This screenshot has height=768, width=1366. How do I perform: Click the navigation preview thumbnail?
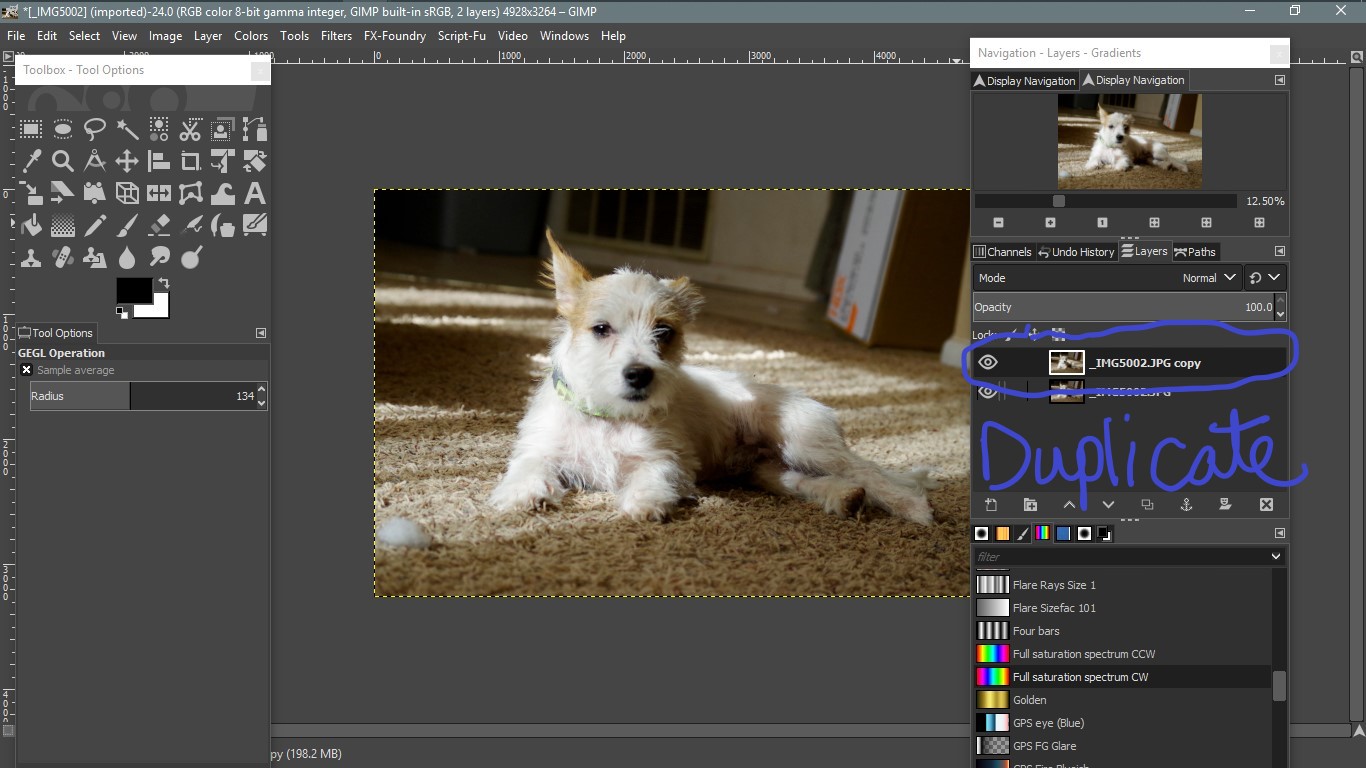coord(1130,141)
